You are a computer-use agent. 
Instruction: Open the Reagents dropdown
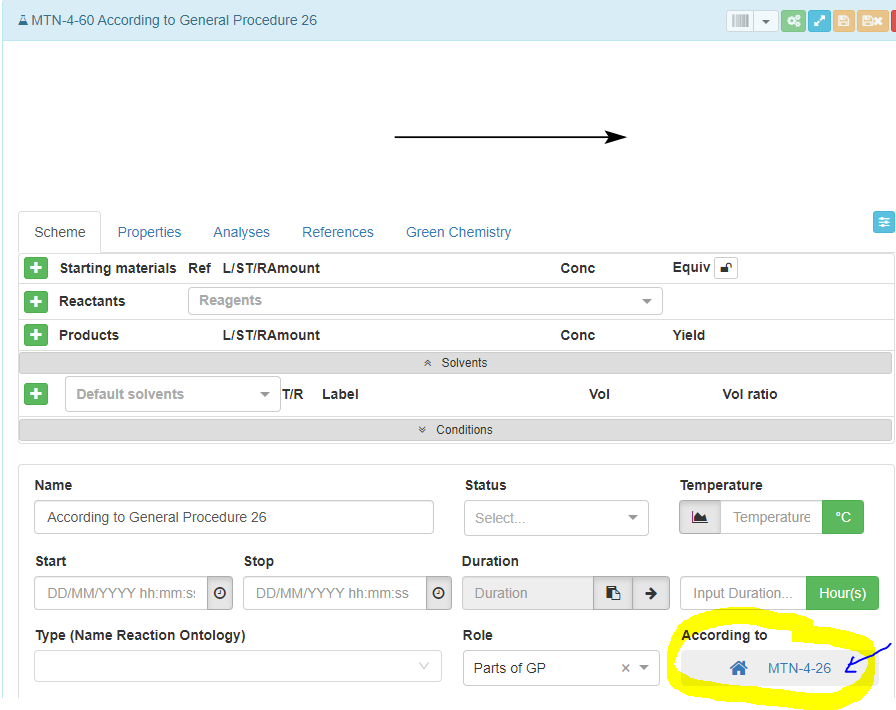click(425, 301)
